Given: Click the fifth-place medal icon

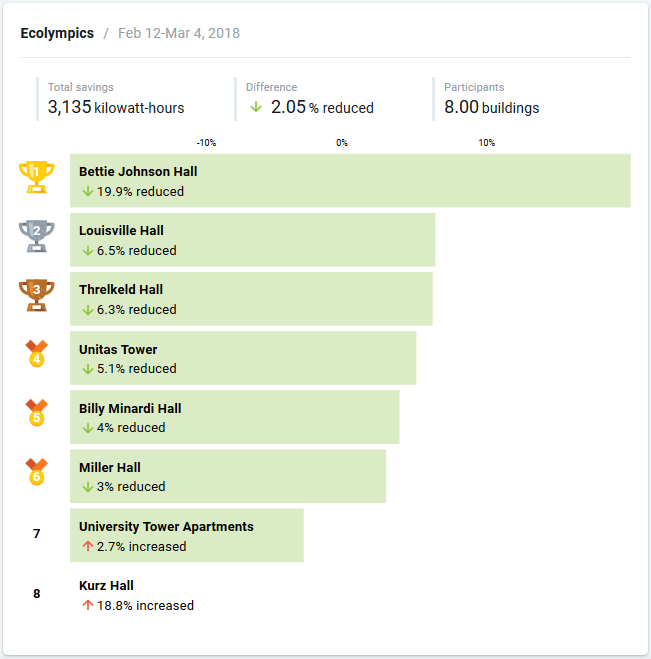Looking at the screenshot, I should point(37,413).
